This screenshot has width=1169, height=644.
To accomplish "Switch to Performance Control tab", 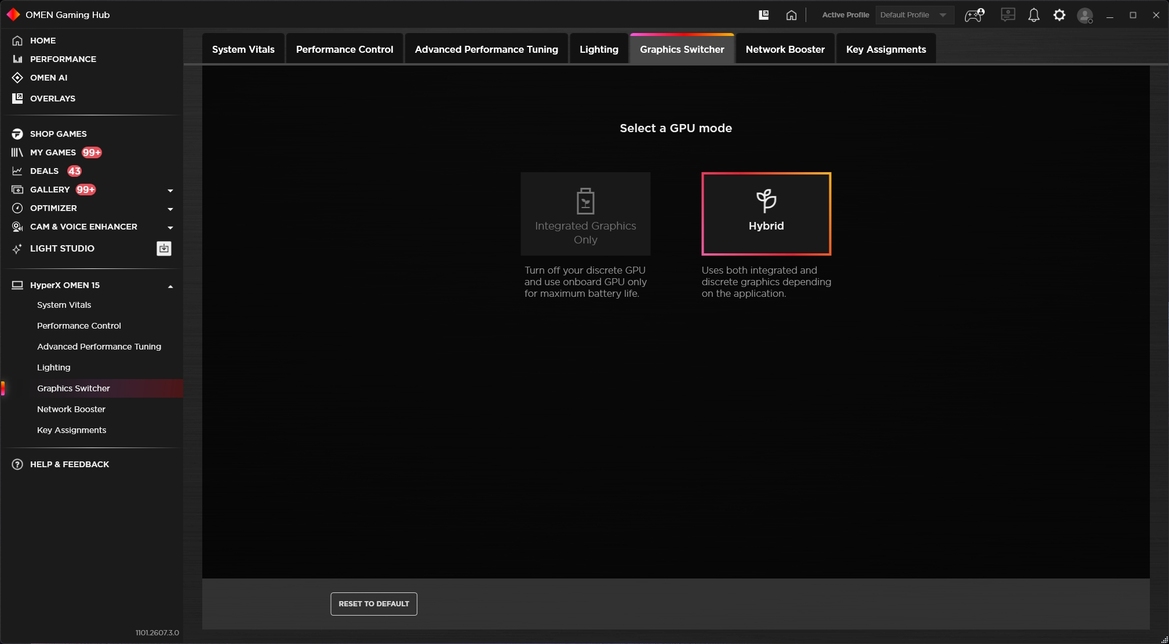I will tap(344, 49).
